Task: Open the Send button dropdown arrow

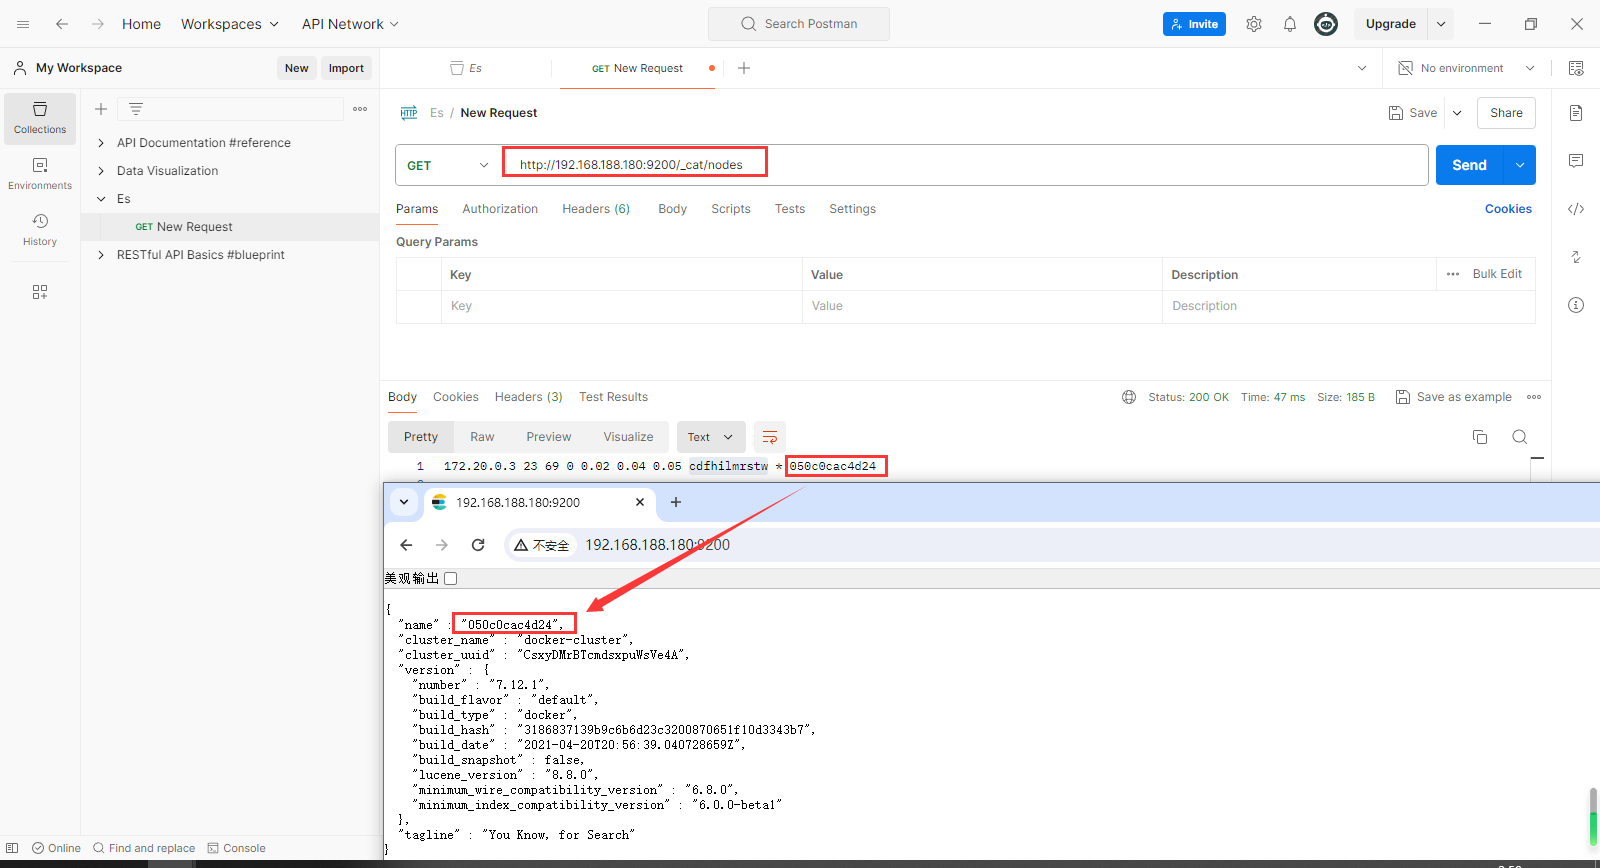Action: pos(1520,165)
